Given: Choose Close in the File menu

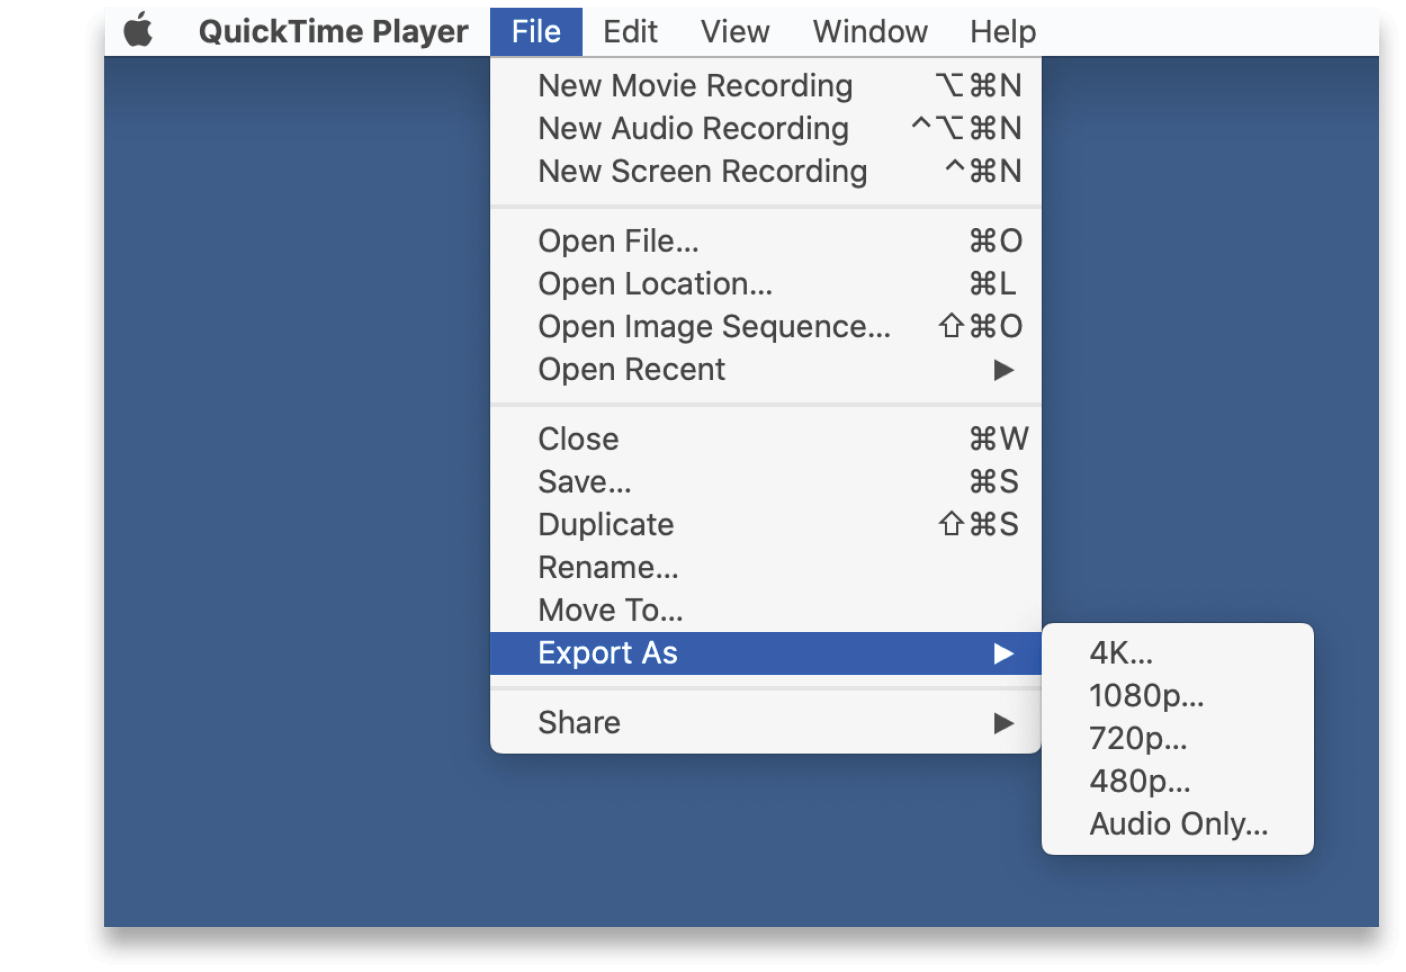Looking at the screenshot, I should coord(766,439).
